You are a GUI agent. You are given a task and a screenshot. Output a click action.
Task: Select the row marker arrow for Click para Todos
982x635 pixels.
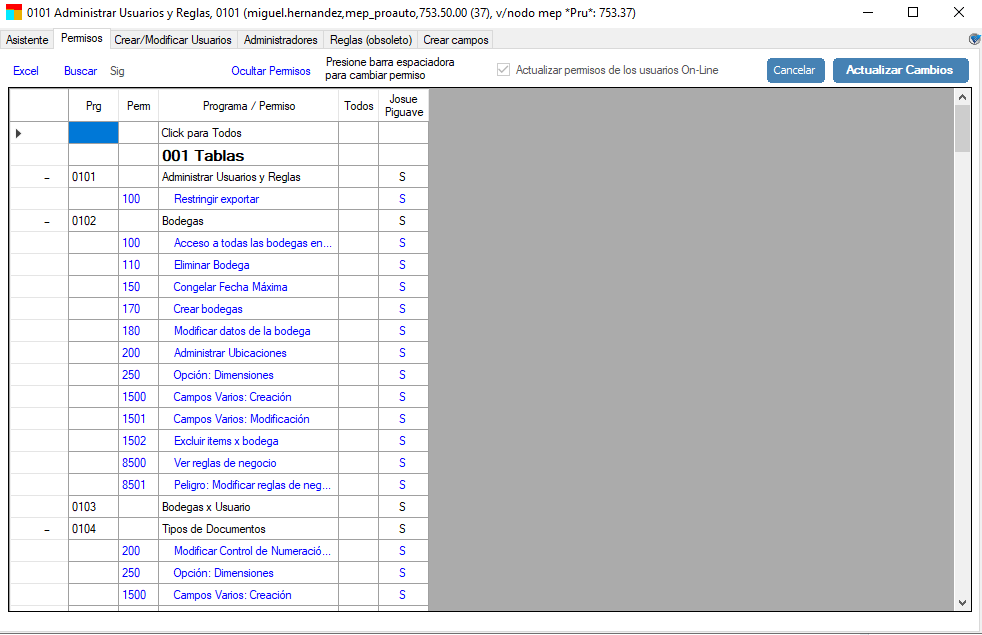pyautogui.click(x=19, y=133)
